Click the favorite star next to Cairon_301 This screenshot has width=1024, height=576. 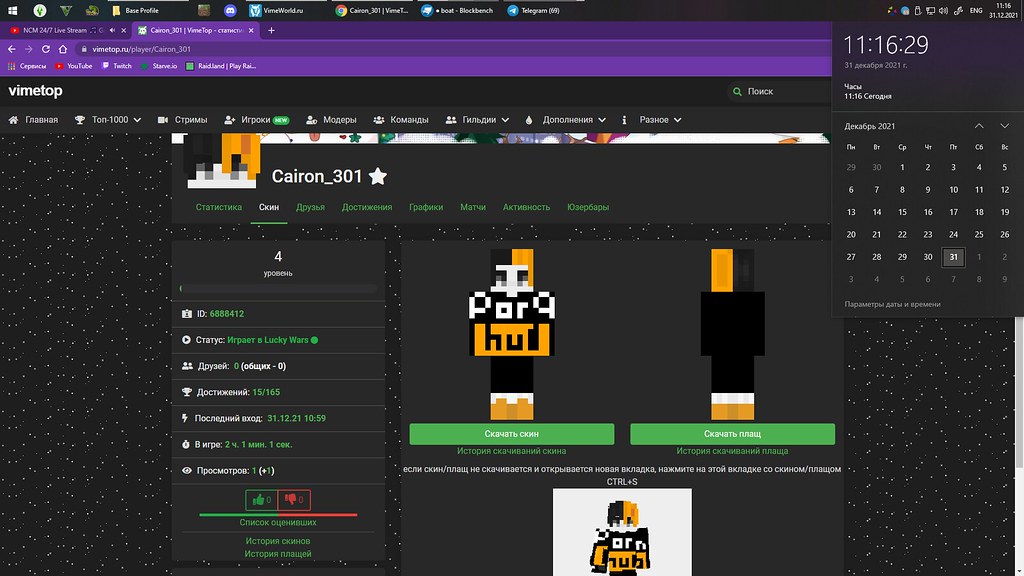click(x=377, y=177)
